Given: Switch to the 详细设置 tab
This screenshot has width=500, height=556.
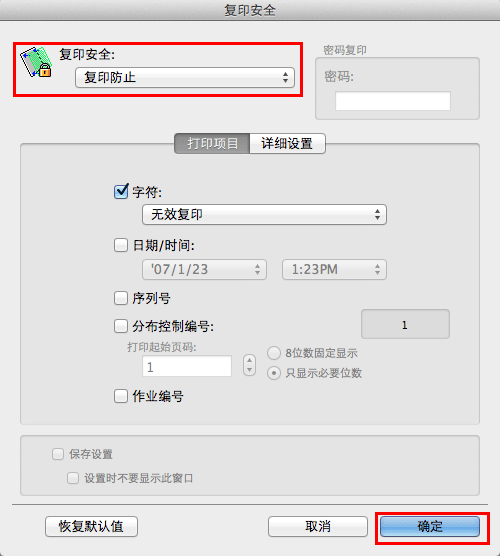Looking at the screenshot, I should (x=288, y=144).
